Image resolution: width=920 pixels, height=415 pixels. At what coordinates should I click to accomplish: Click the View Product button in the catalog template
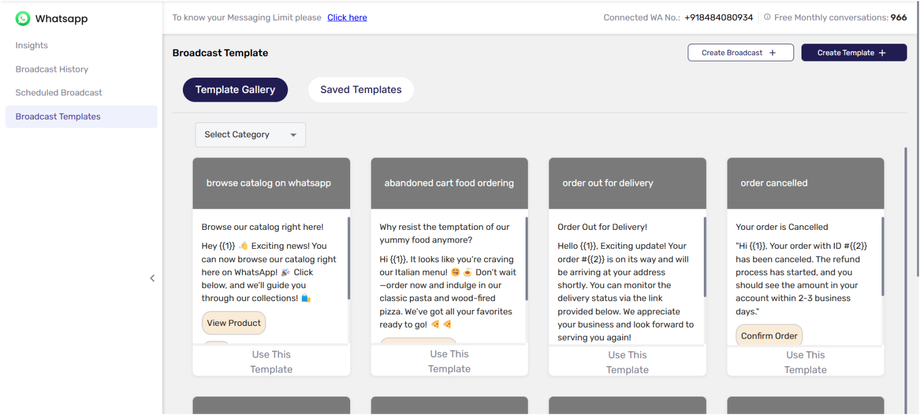click(233, 323)
